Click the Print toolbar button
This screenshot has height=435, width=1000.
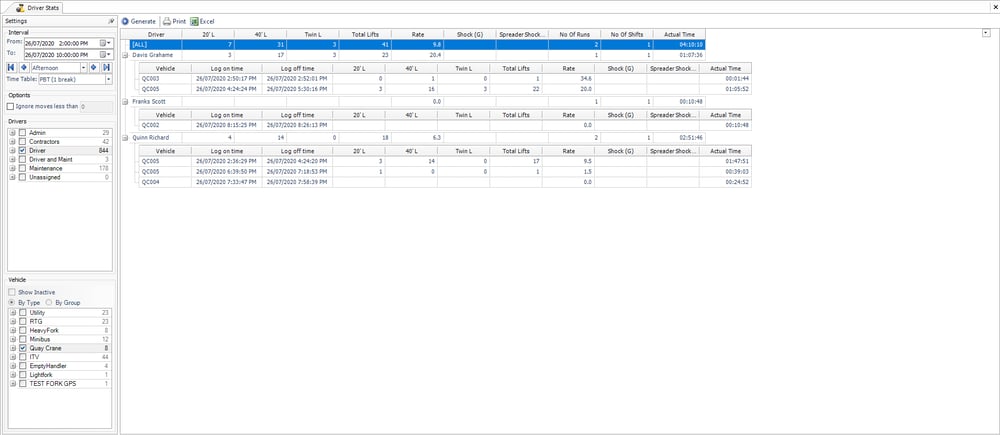point(175,21)
